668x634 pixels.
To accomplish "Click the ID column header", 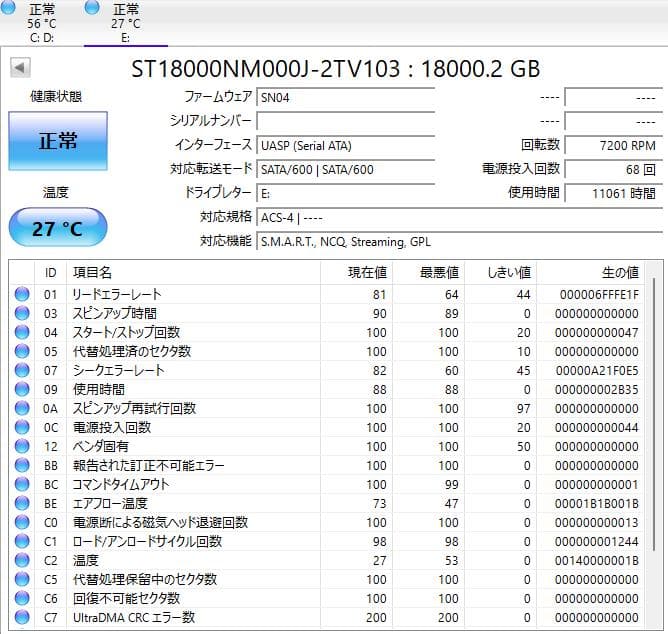I will pos(50,273).
